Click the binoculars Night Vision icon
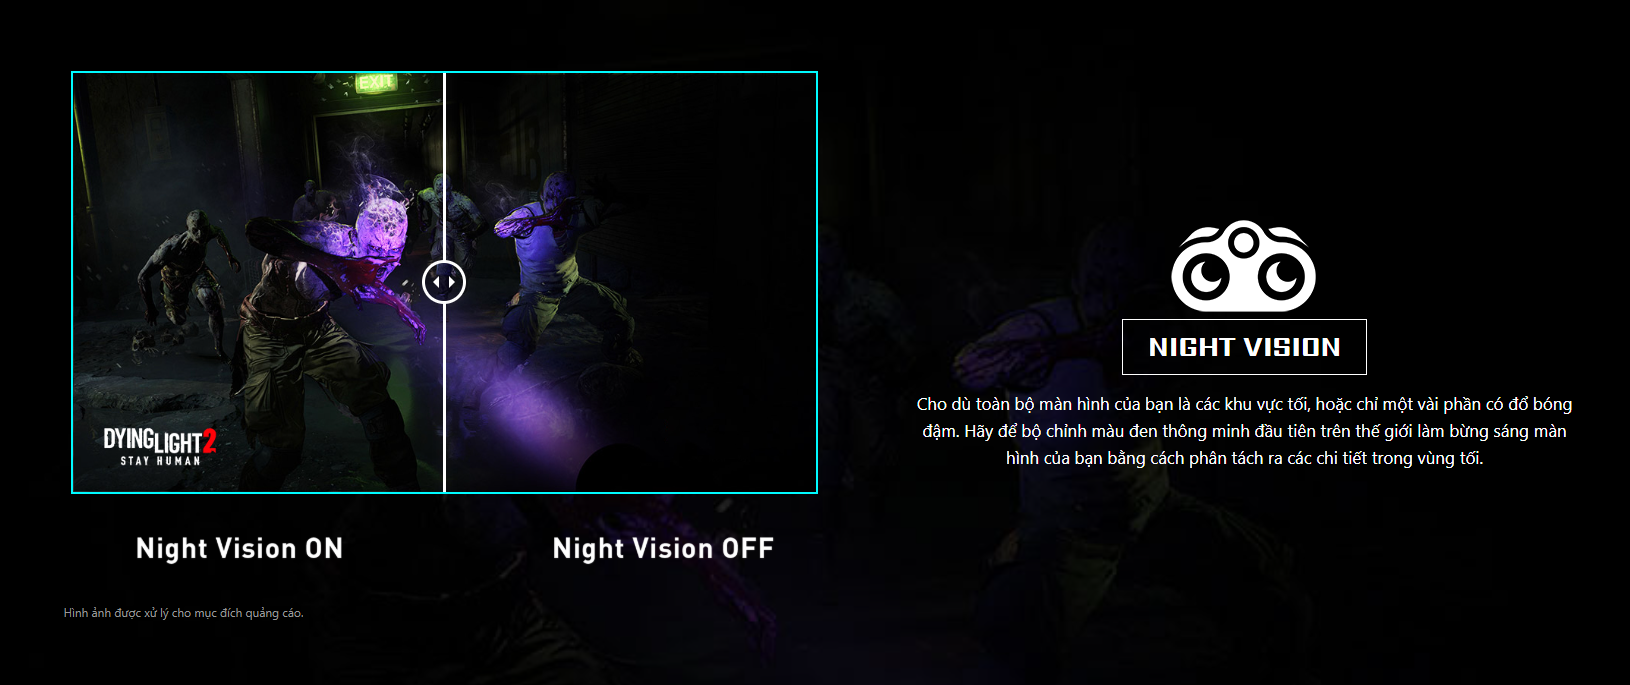 point(1243,266)
